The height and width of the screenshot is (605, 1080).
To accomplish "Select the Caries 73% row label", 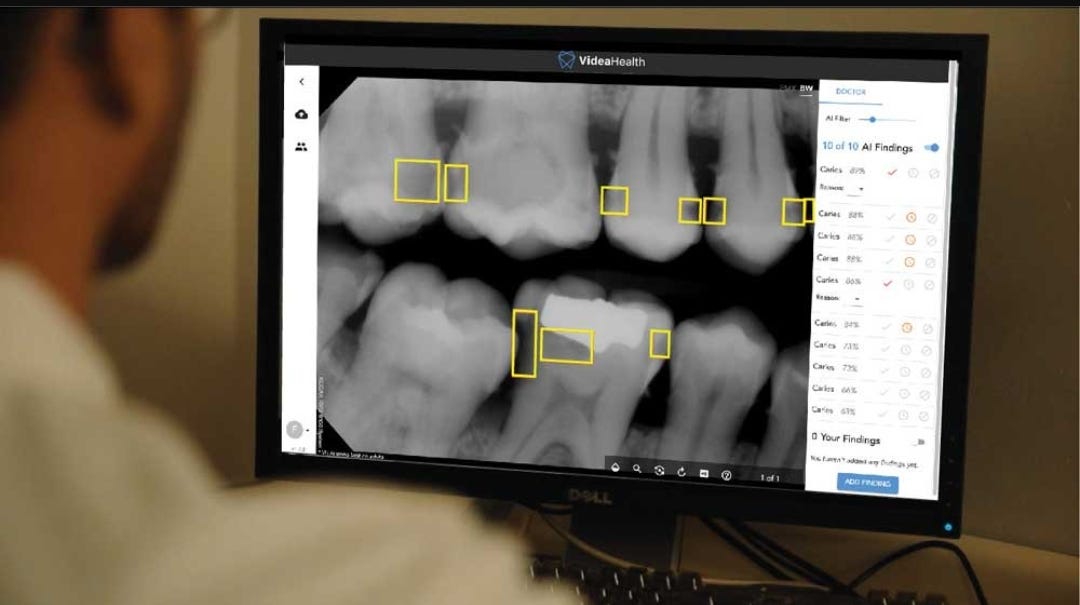I will click(x=835, y=345).
